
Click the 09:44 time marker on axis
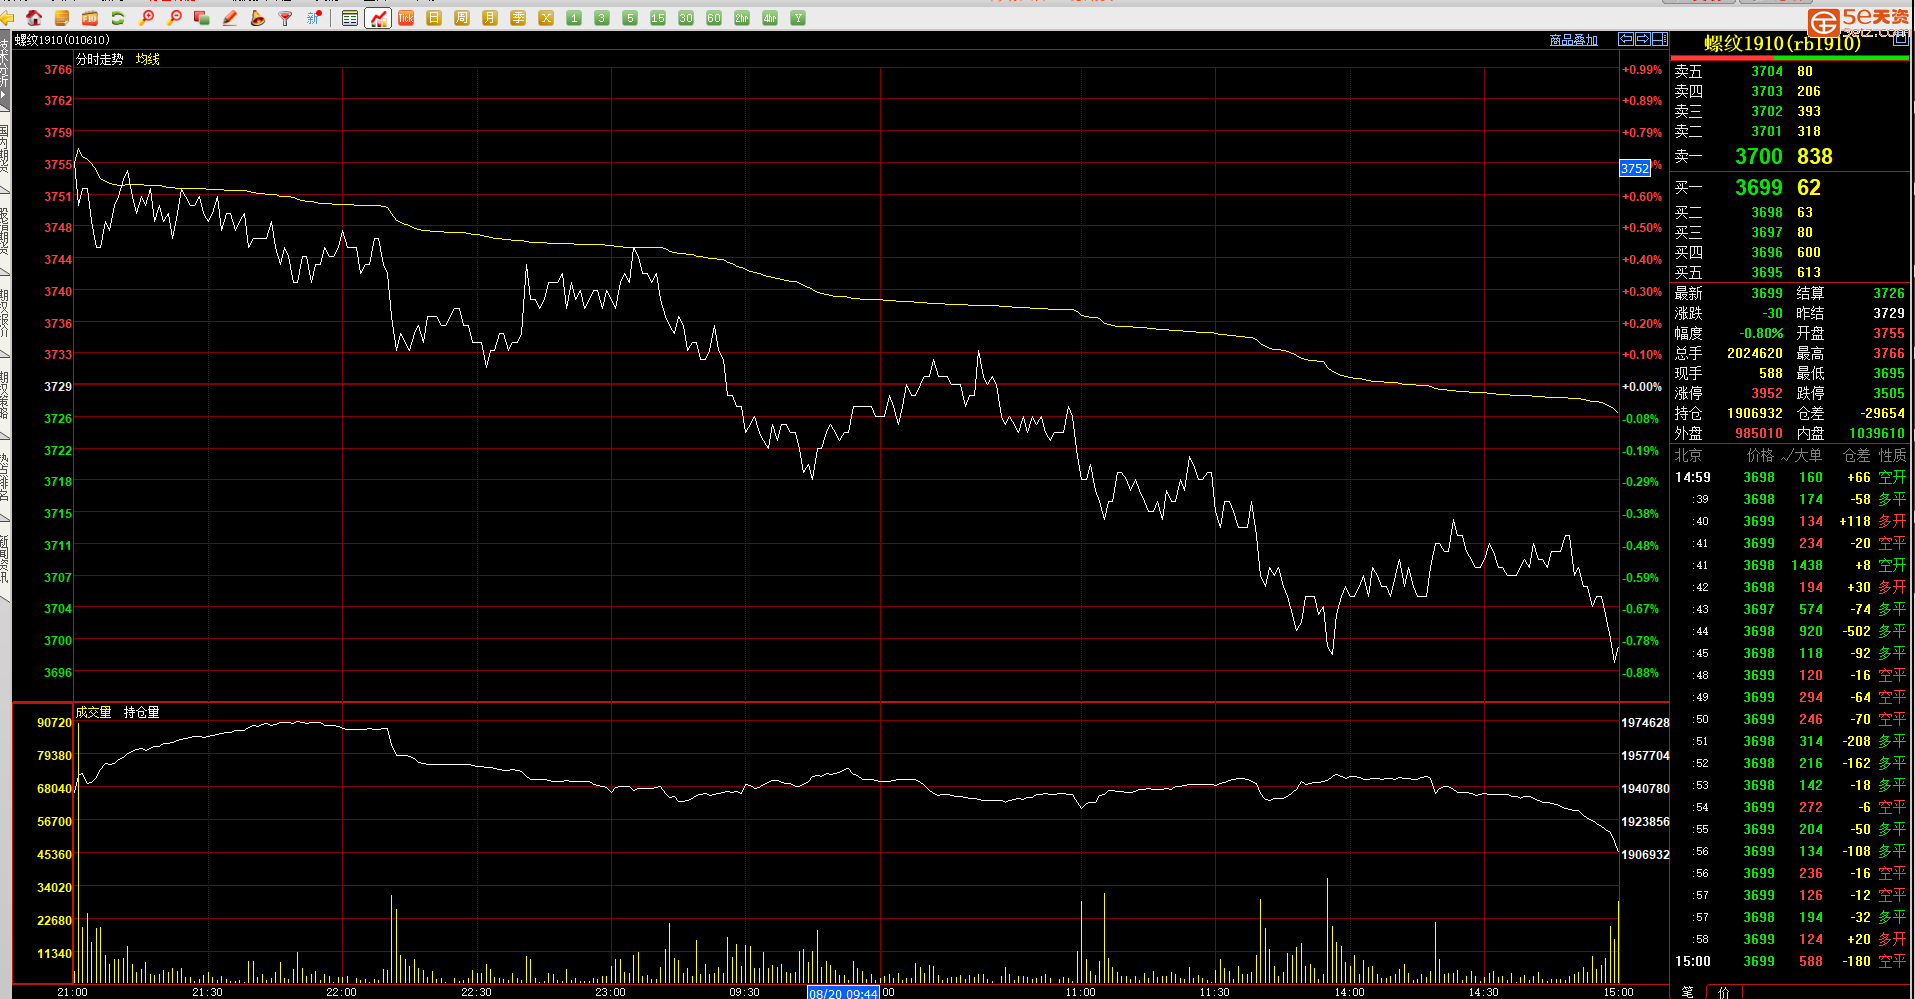tap(843, 993)
